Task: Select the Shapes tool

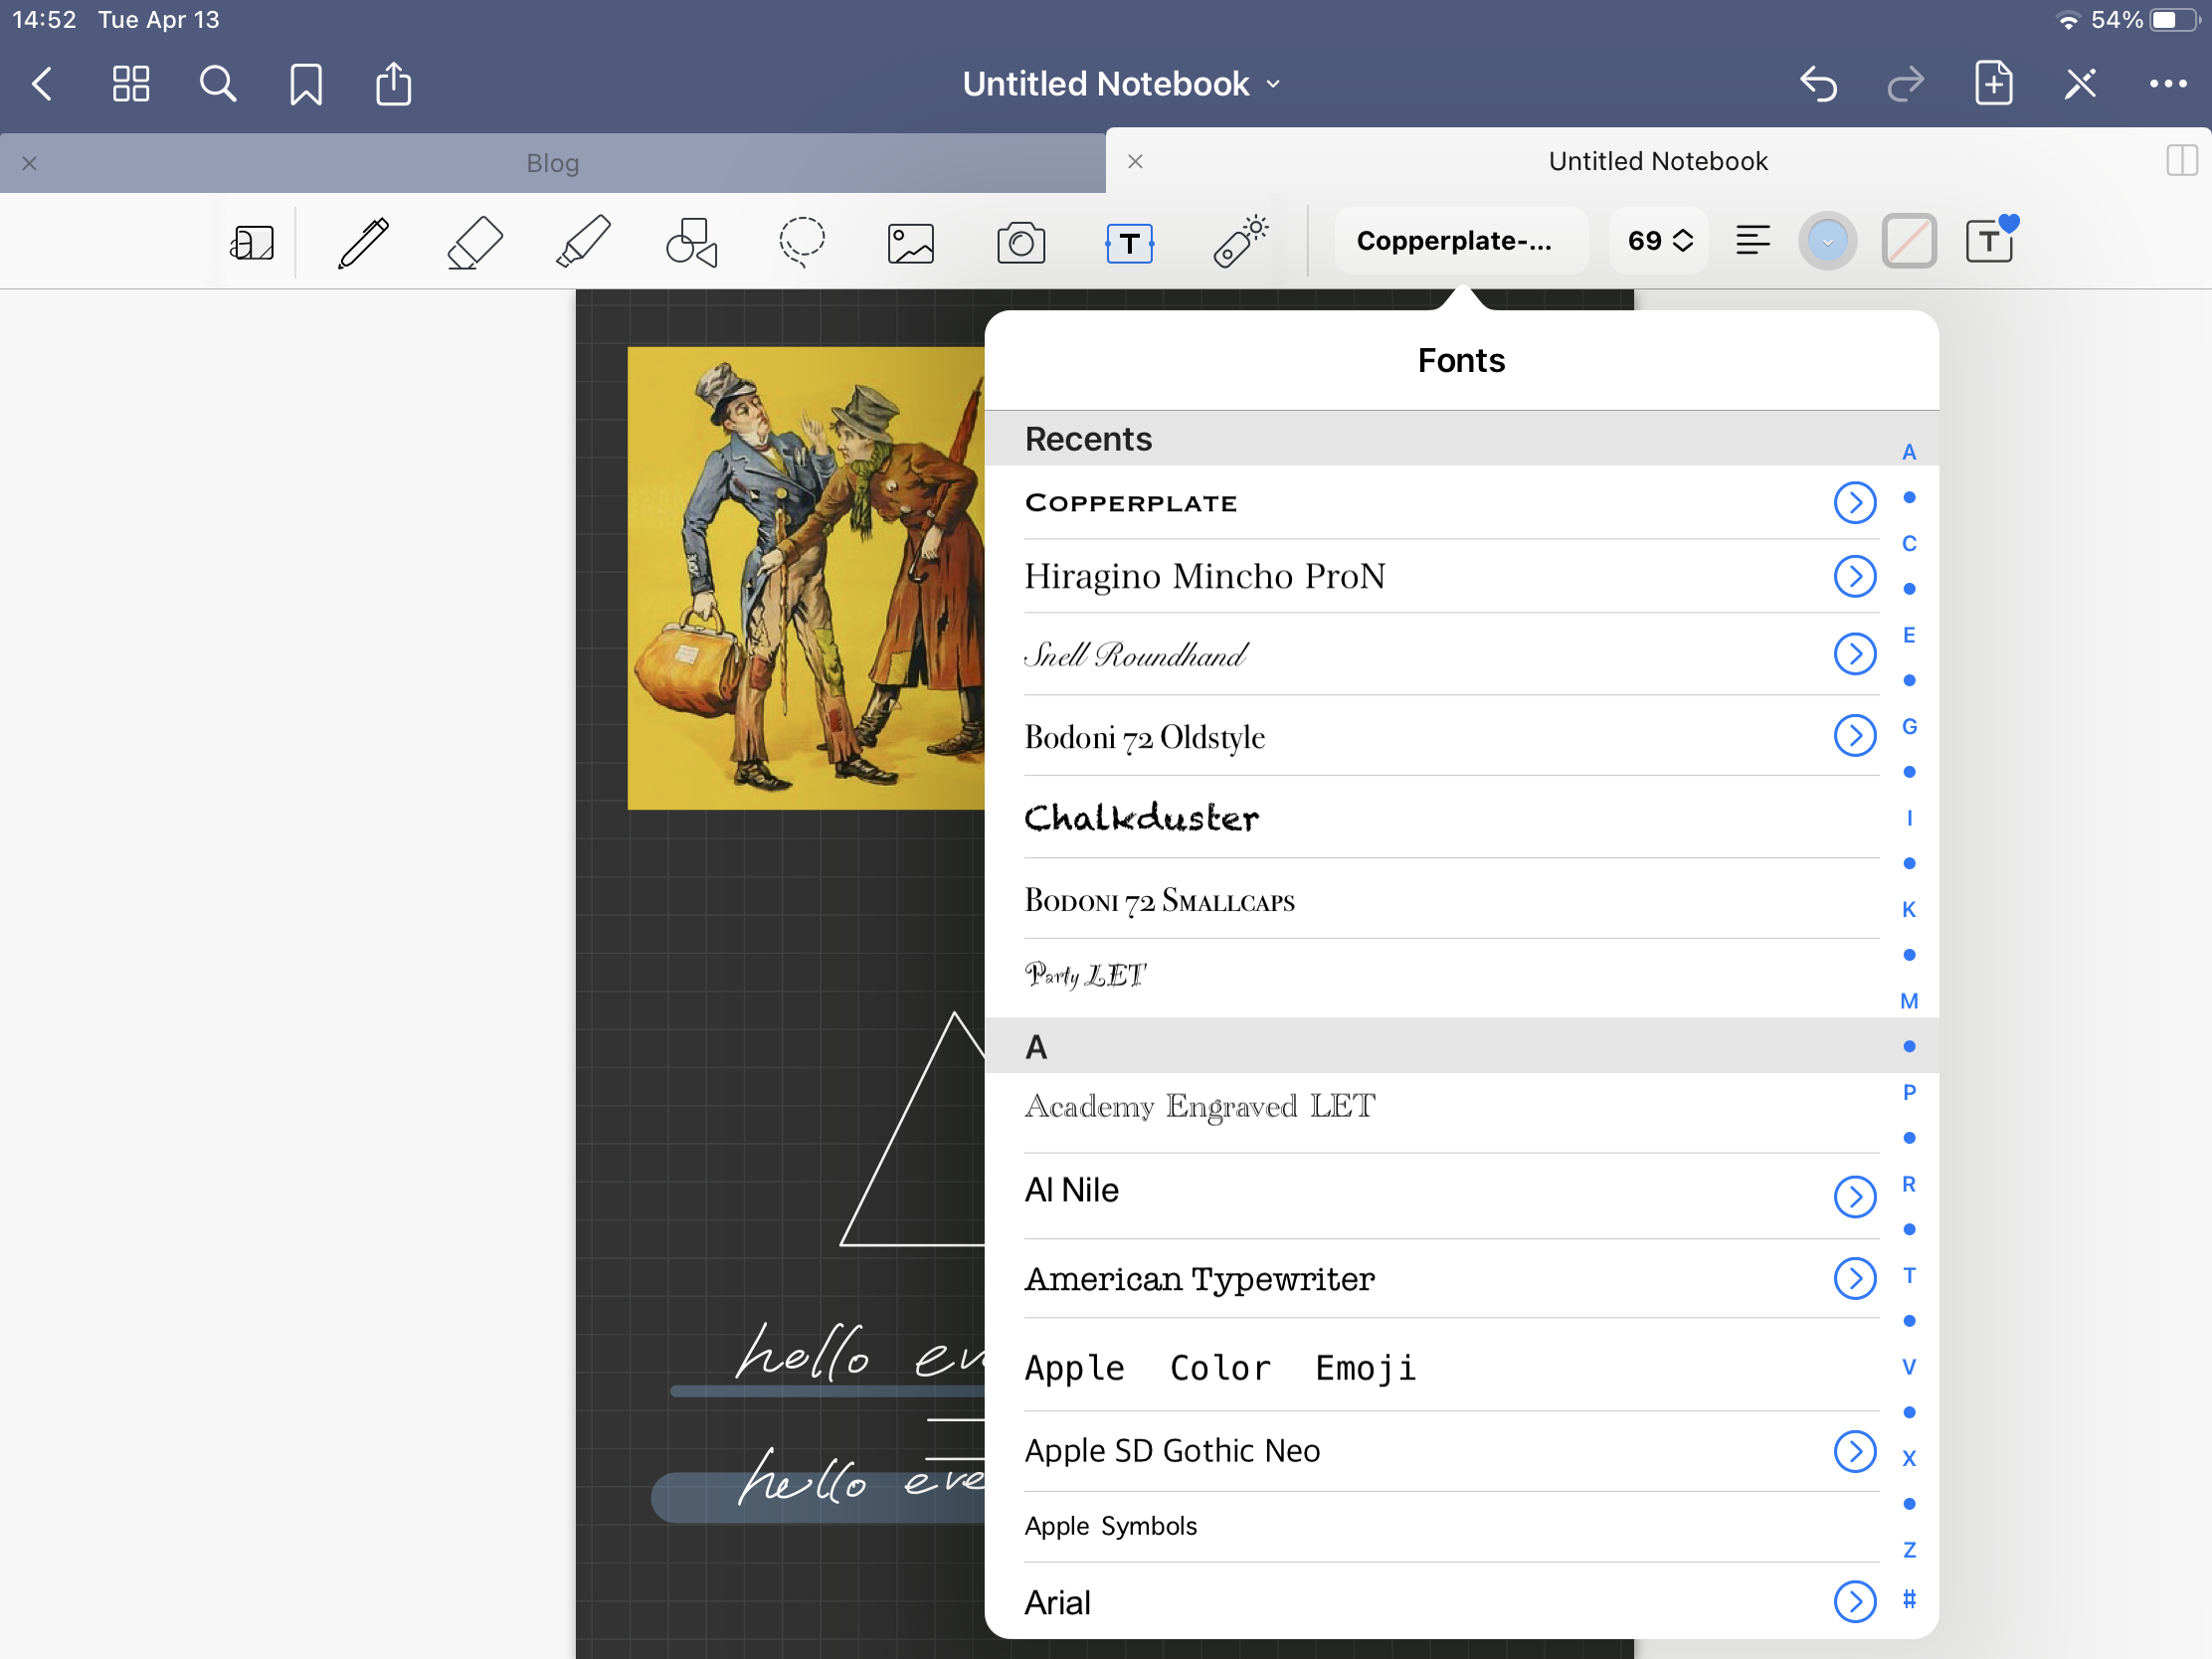Action: point(692,243)
